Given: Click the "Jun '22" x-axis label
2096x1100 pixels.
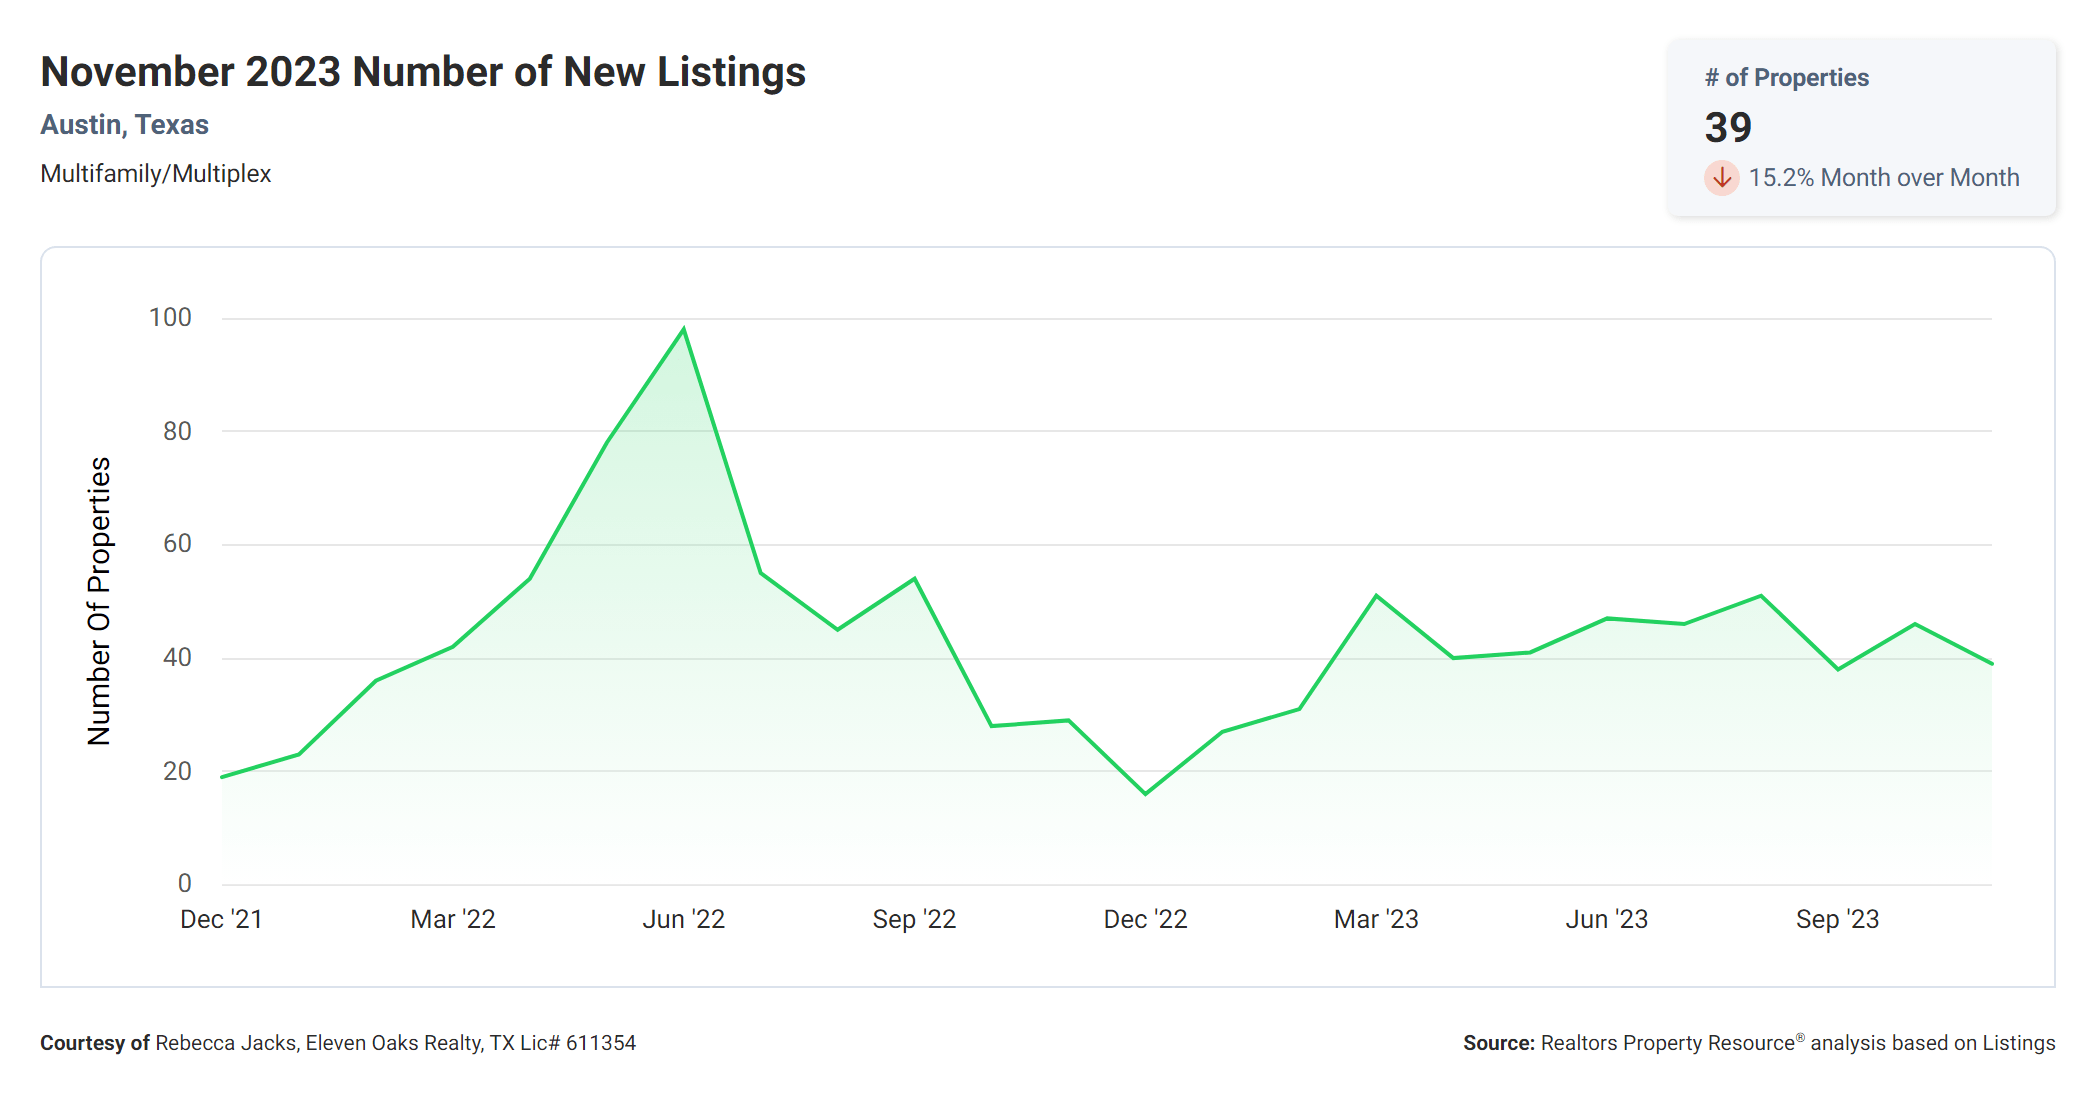Looking at the screenshot, I should [x=684, y=919].
